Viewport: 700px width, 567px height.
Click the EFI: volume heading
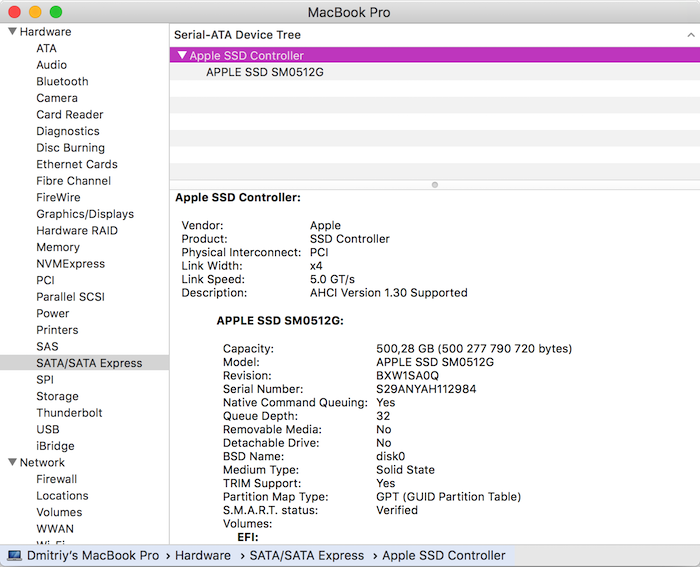[248, 537]
